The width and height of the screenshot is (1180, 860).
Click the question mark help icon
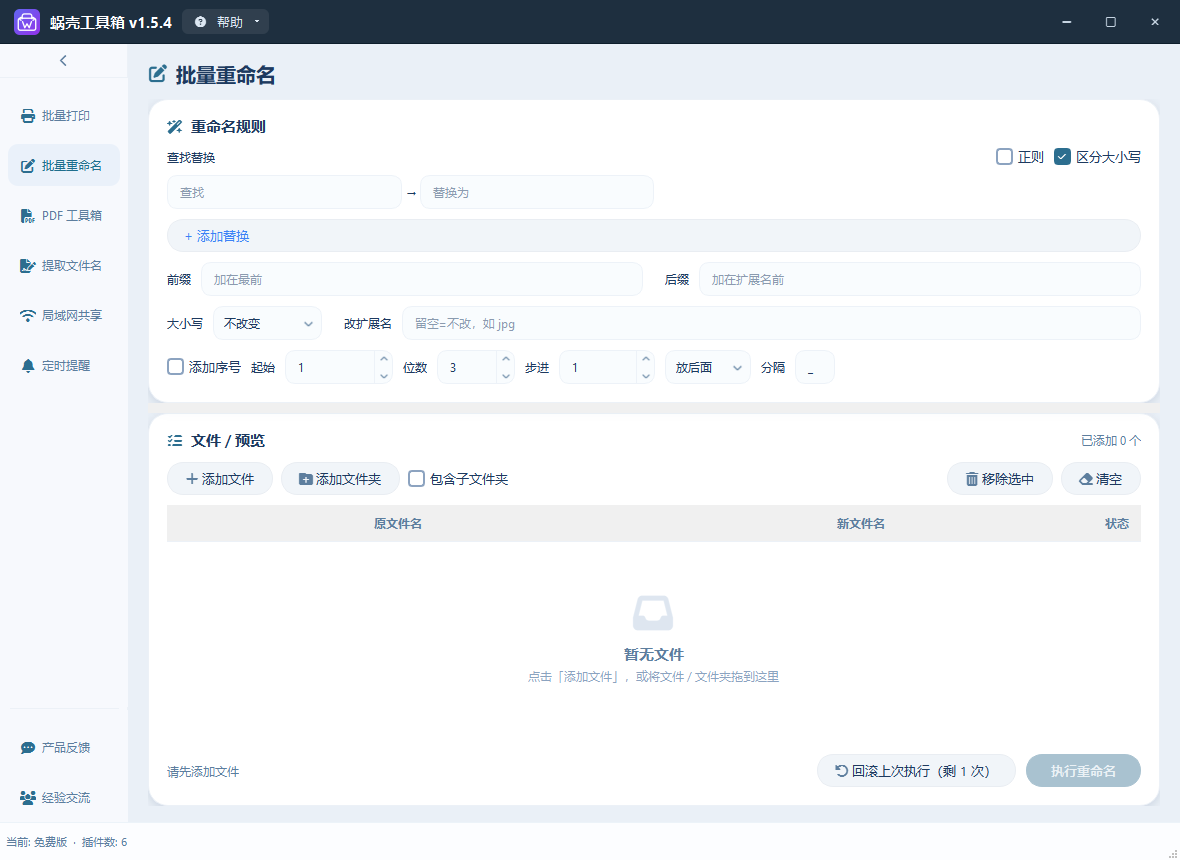pyautogui.click(x=200, y=22)
